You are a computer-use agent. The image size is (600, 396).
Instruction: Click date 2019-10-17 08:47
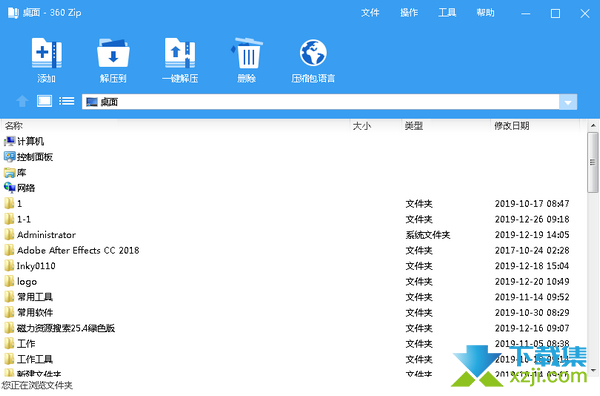tap(532, 204)
